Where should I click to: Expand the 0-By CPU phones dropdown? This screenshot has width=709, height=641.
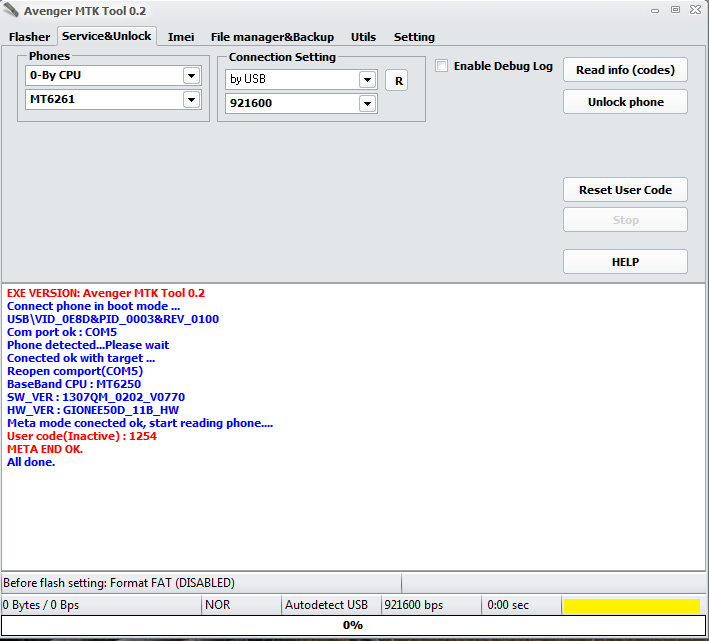(x=192, y=75)
